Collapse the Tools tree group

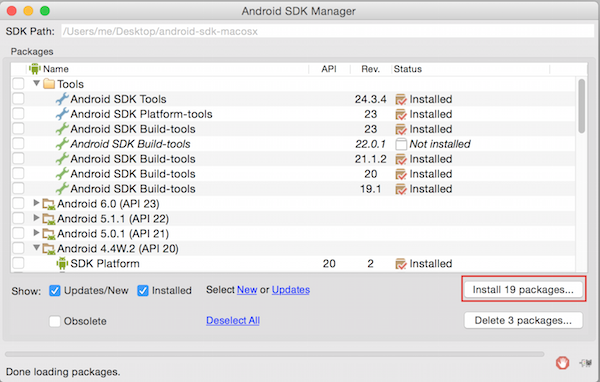point(36,83)
